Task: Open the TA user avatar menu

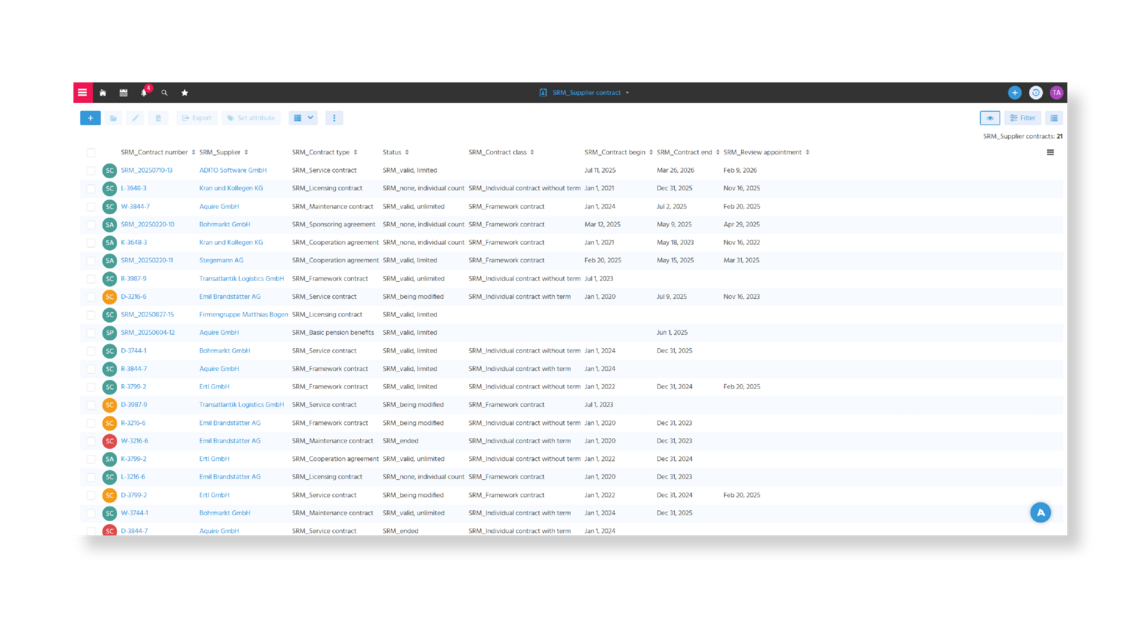Action: coord(1055,91)
